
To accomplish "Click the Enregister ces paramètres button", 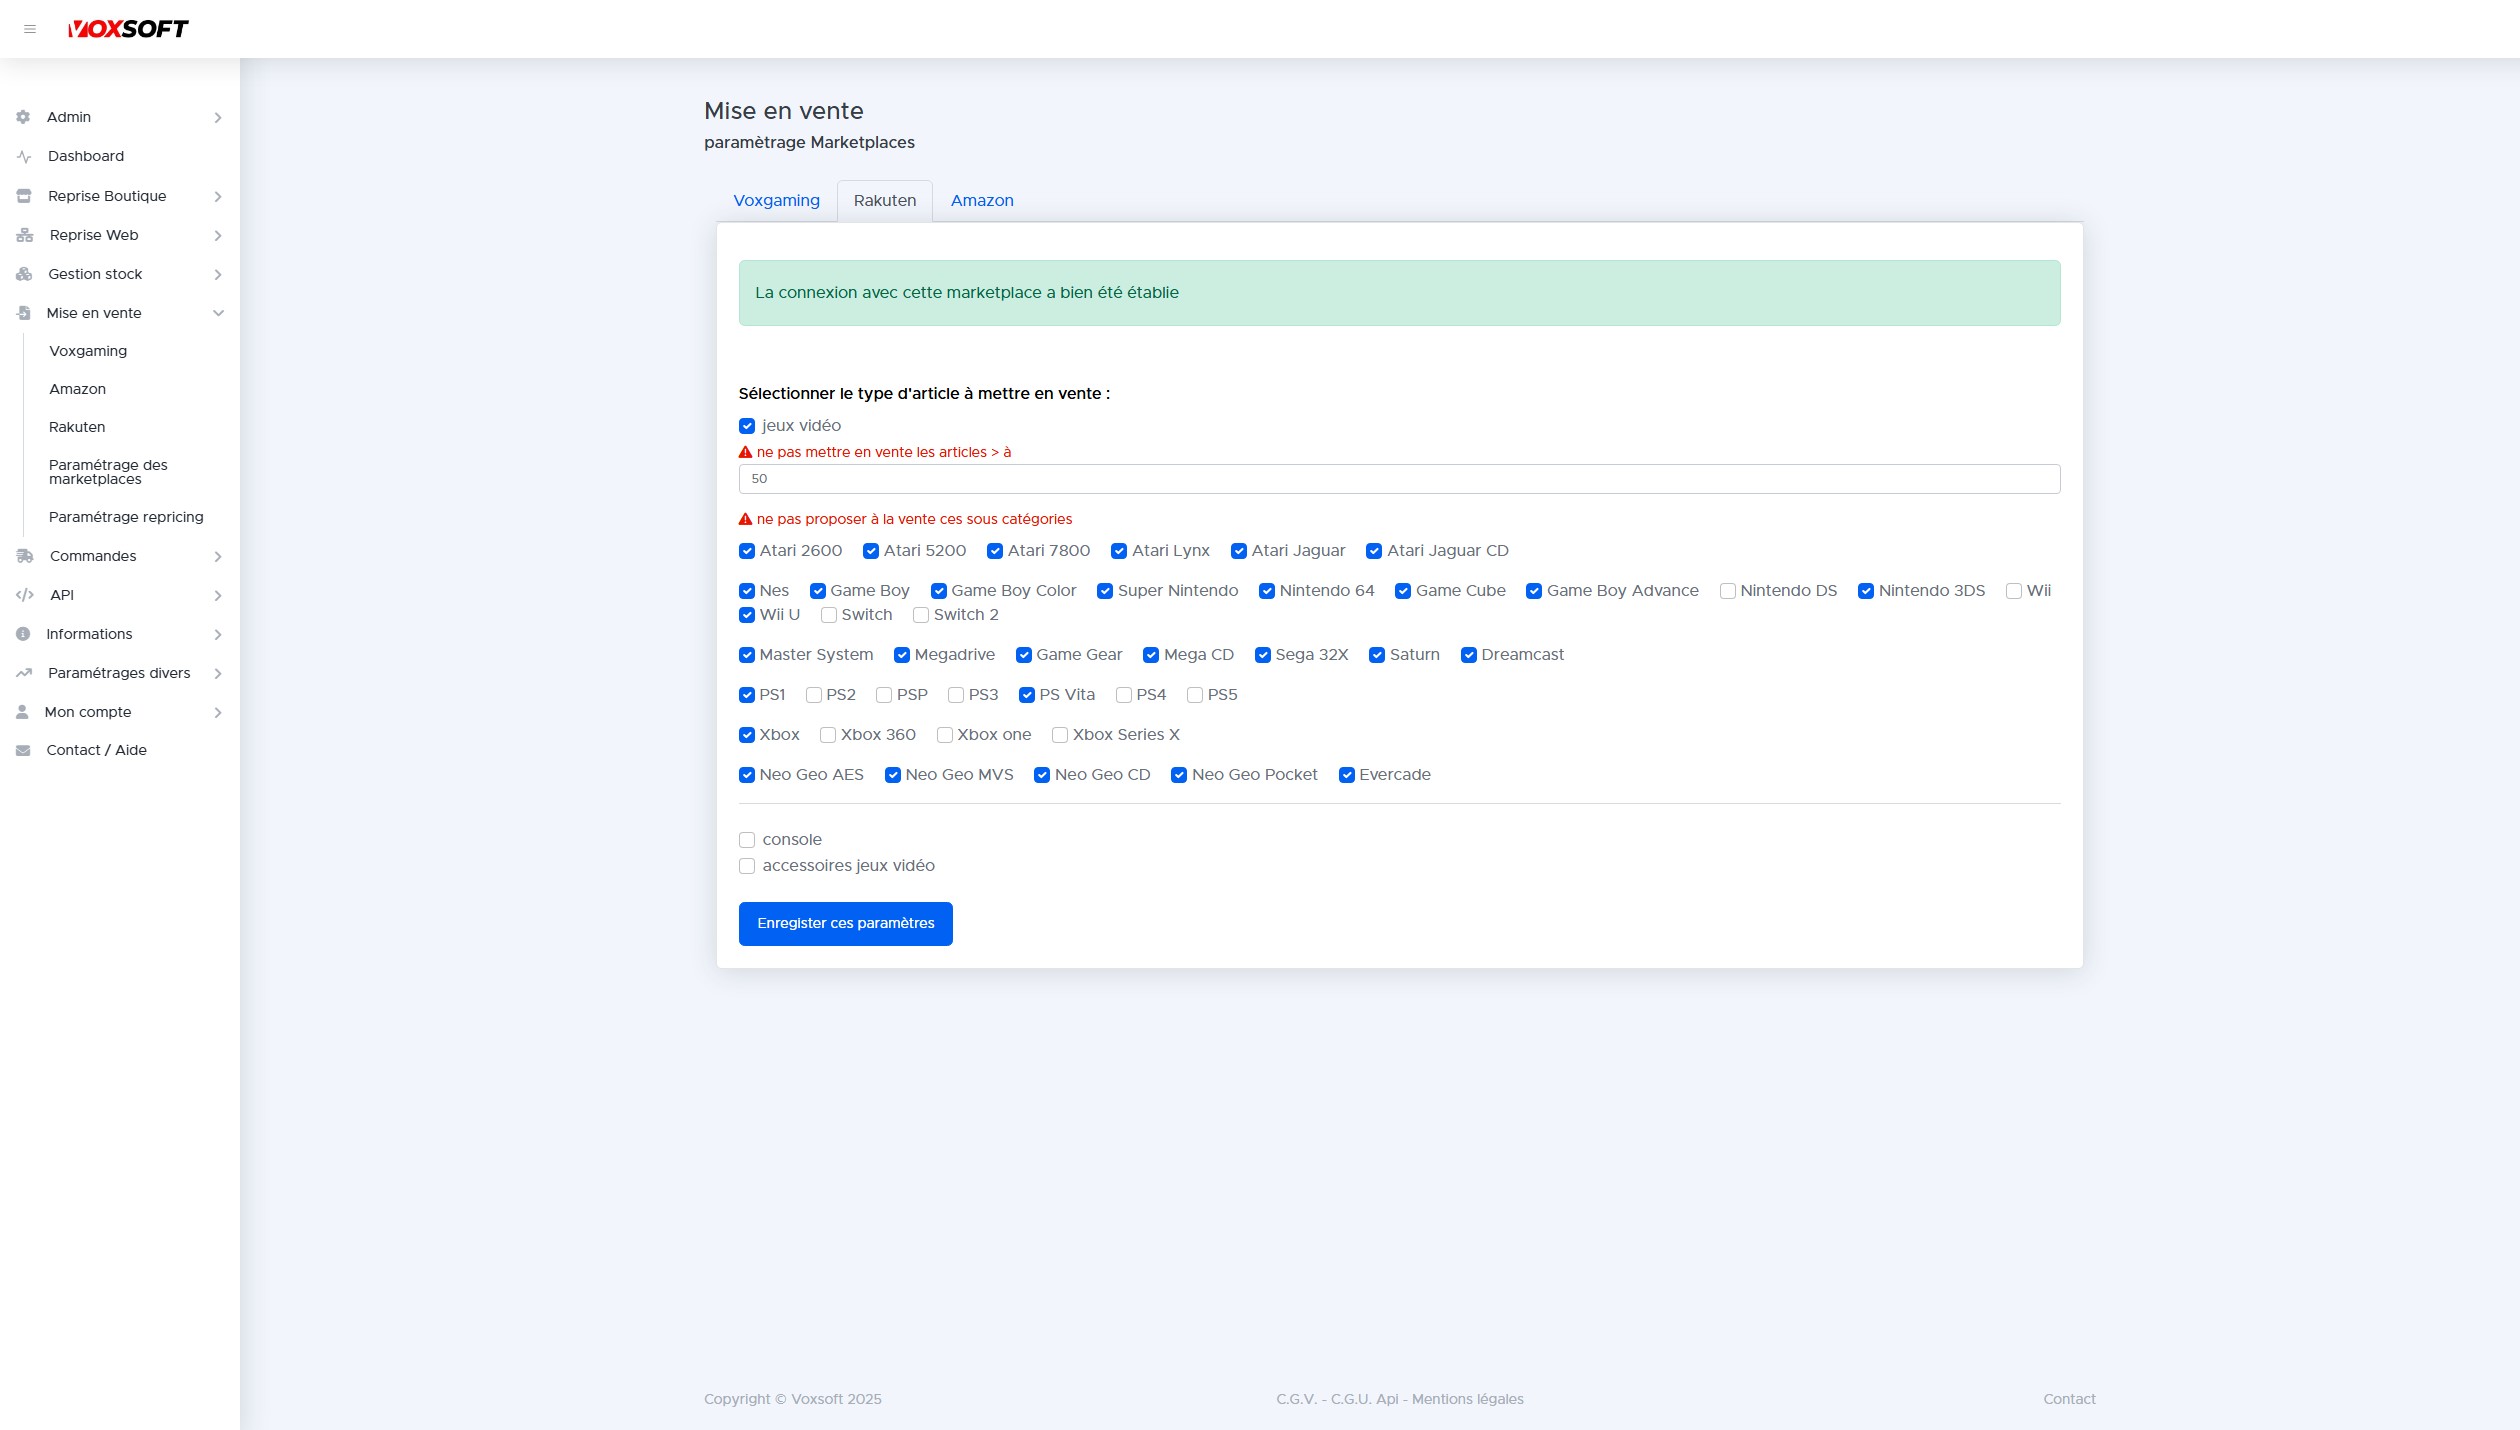I will (x=845, y=923).
